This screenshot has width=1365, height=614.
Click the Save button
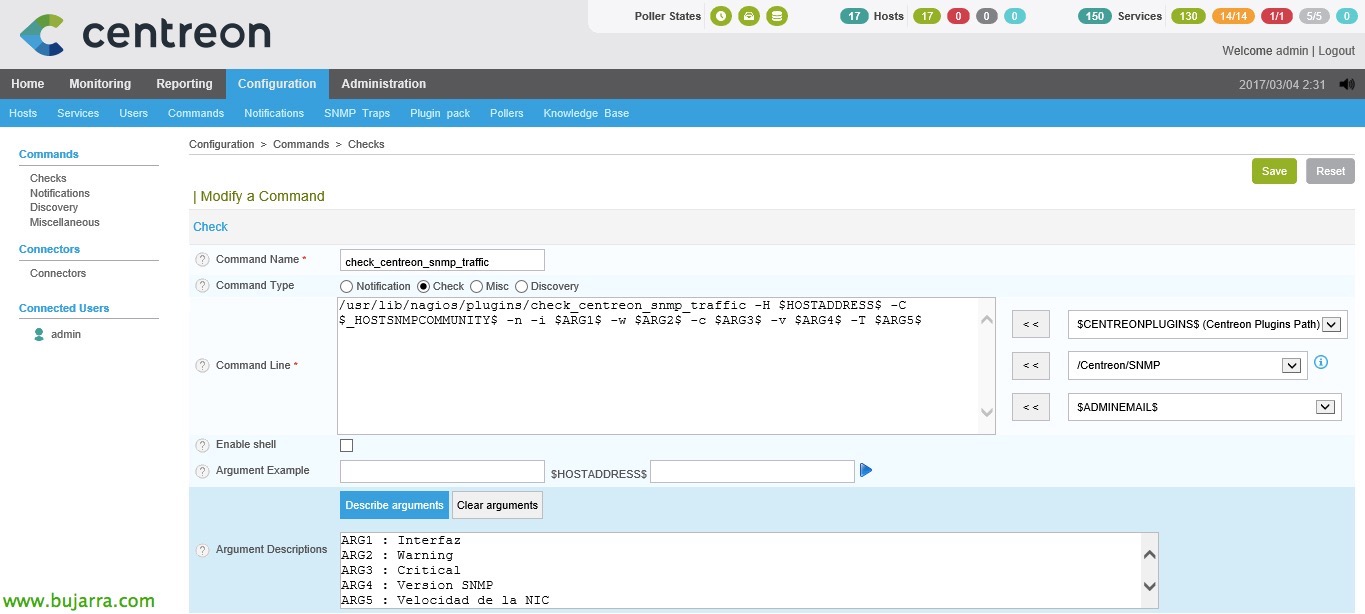pyautogui.click(x=1274, y=171)
